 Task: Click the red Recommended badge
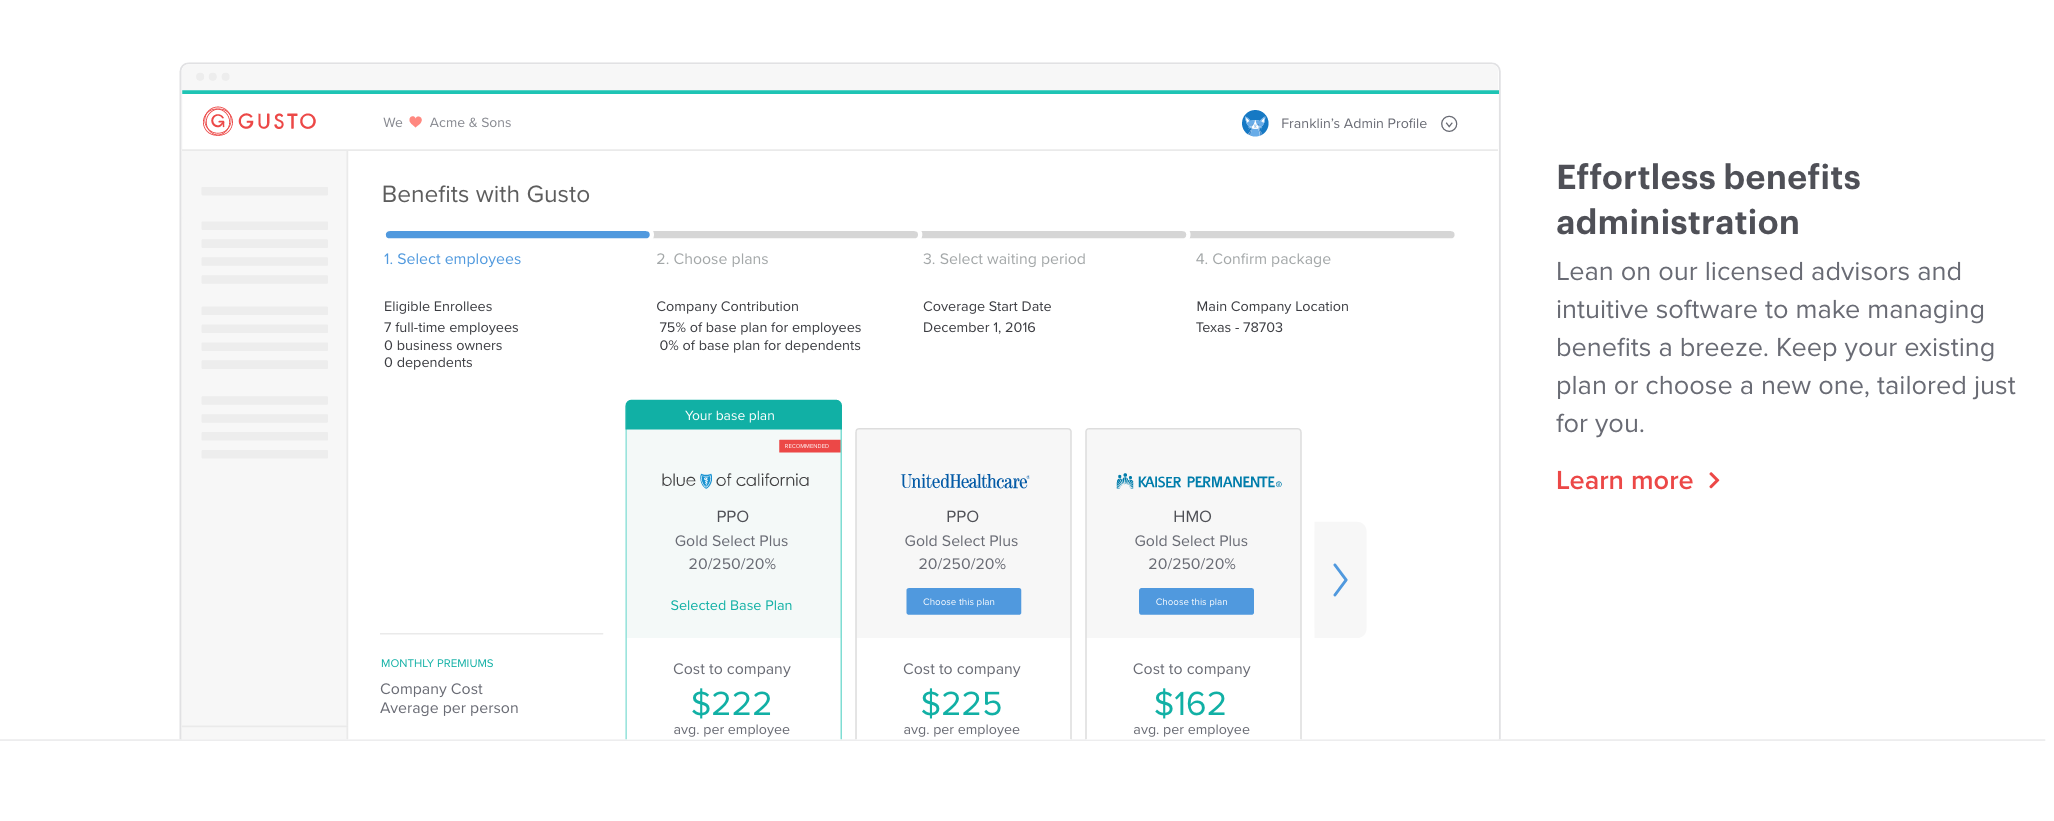click(x=809, y=446)
